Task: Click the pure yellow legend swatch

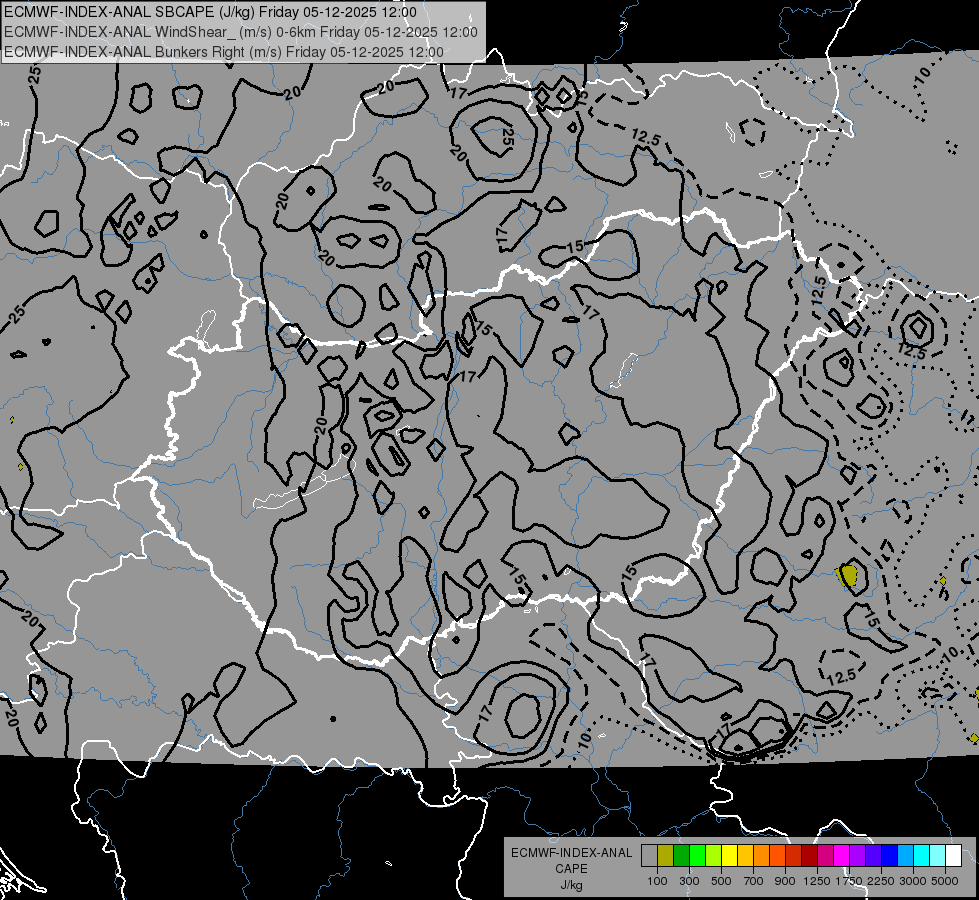Action: tap(730, 856)
